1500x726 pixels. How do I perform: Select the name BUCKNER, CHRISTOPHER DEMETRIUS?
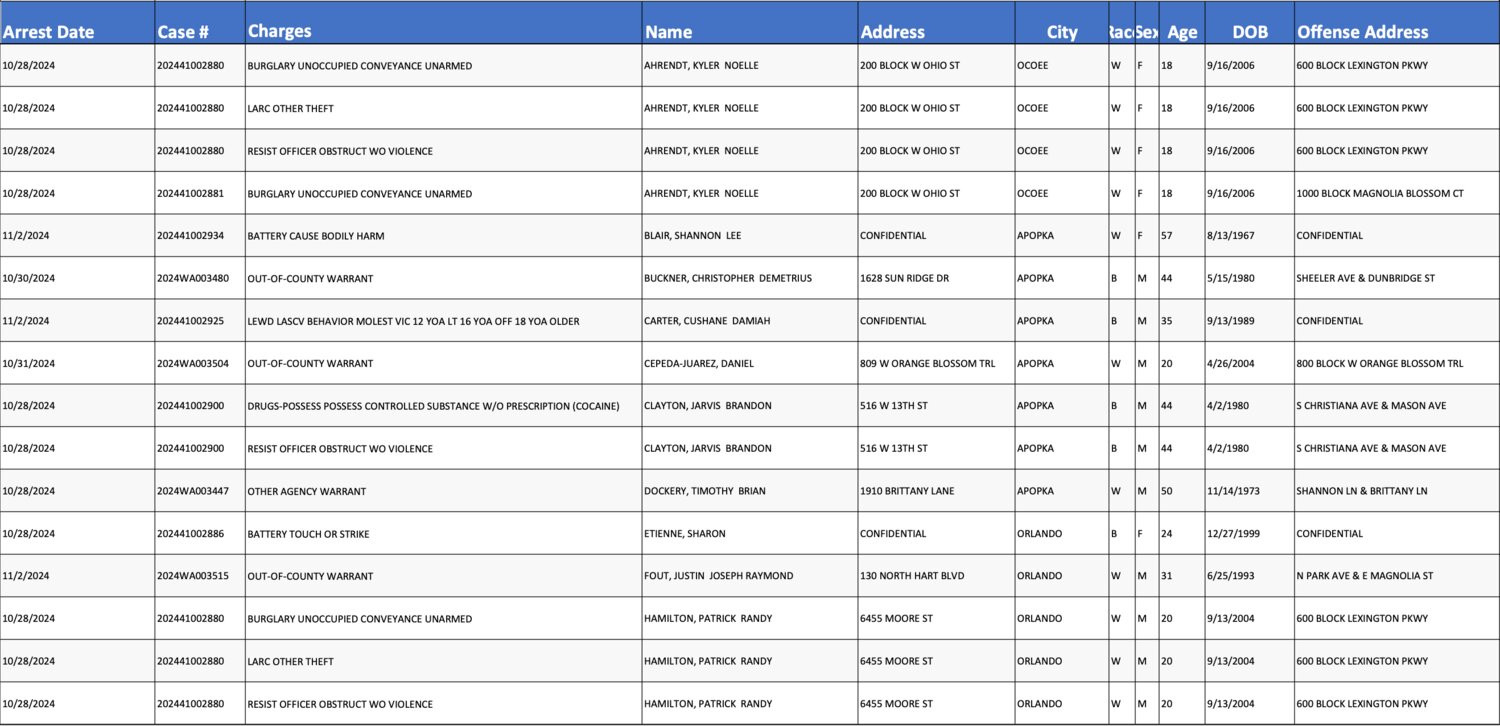[x=750, y=278]
